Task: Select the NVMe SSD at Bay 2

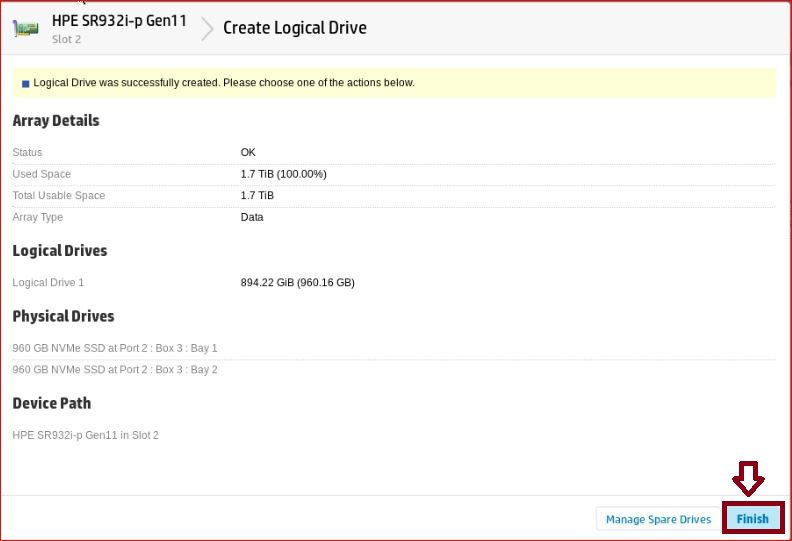Action: [x=114, y=370]
